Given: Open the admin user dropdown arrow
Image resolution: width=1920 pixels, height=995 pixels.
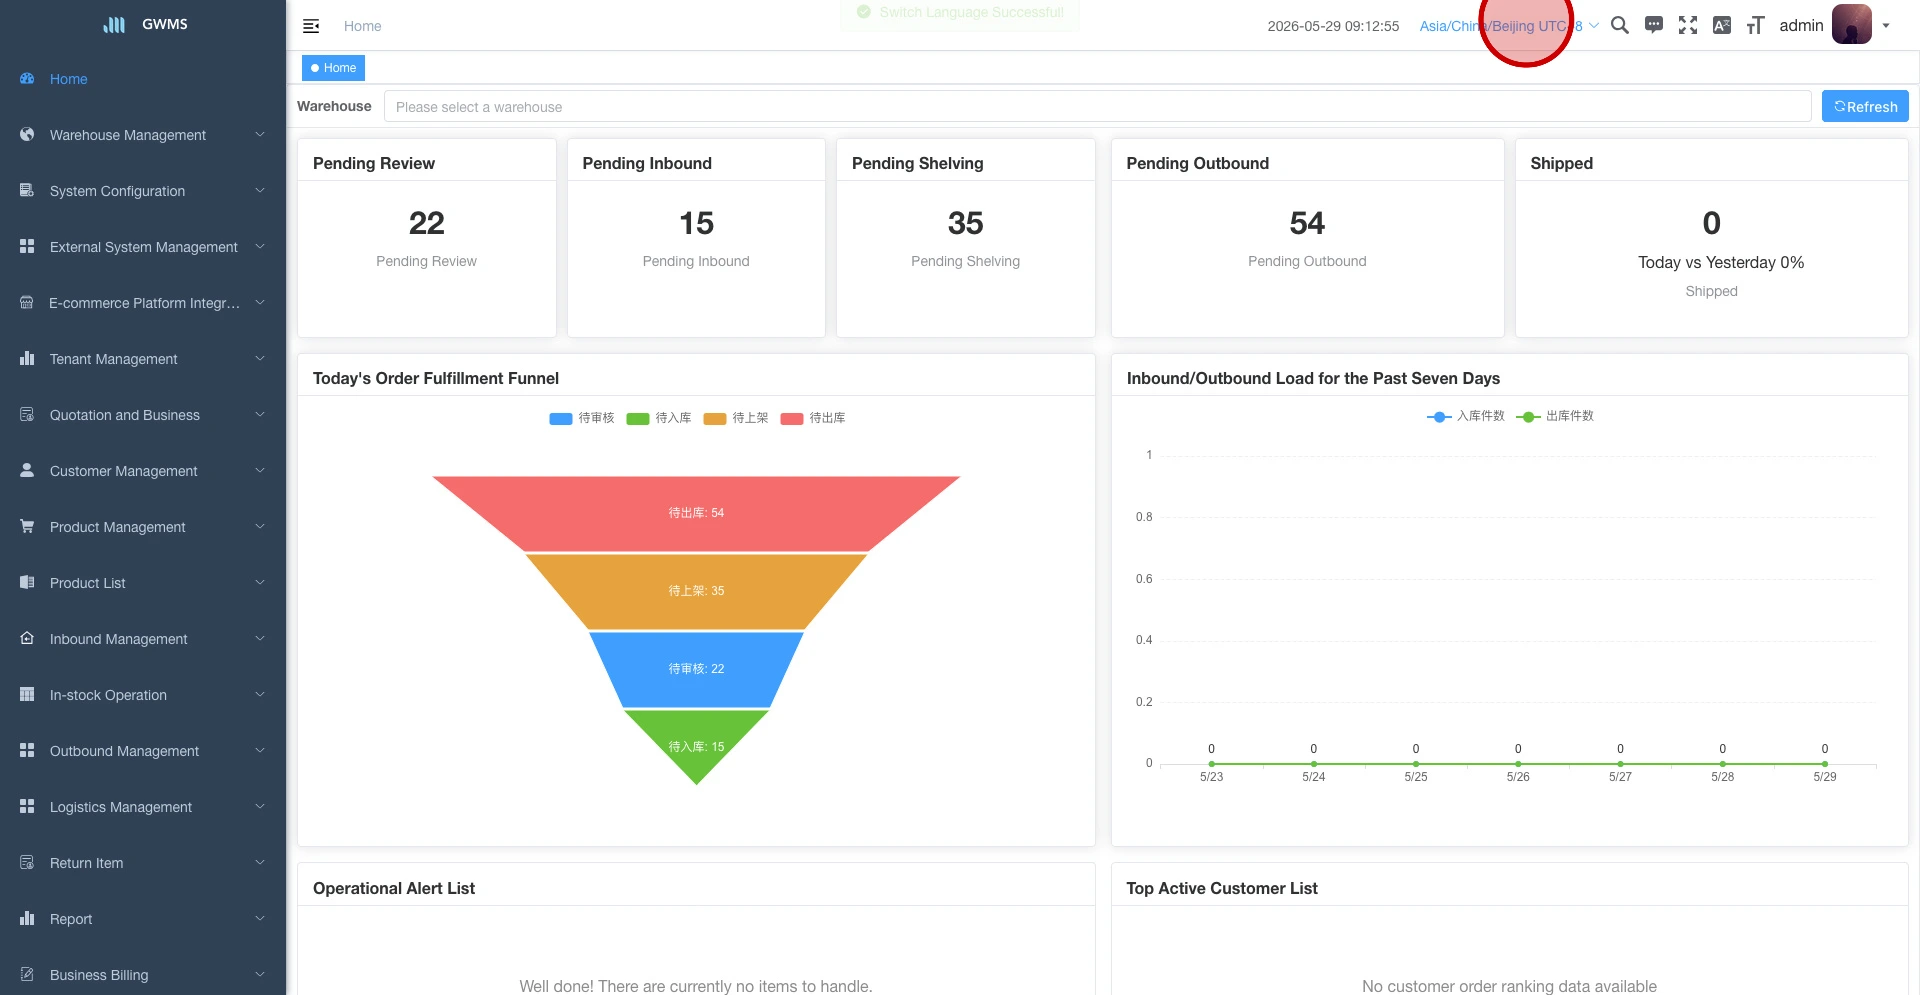Looking at the screenshot, I should (x=1886, y=26).
